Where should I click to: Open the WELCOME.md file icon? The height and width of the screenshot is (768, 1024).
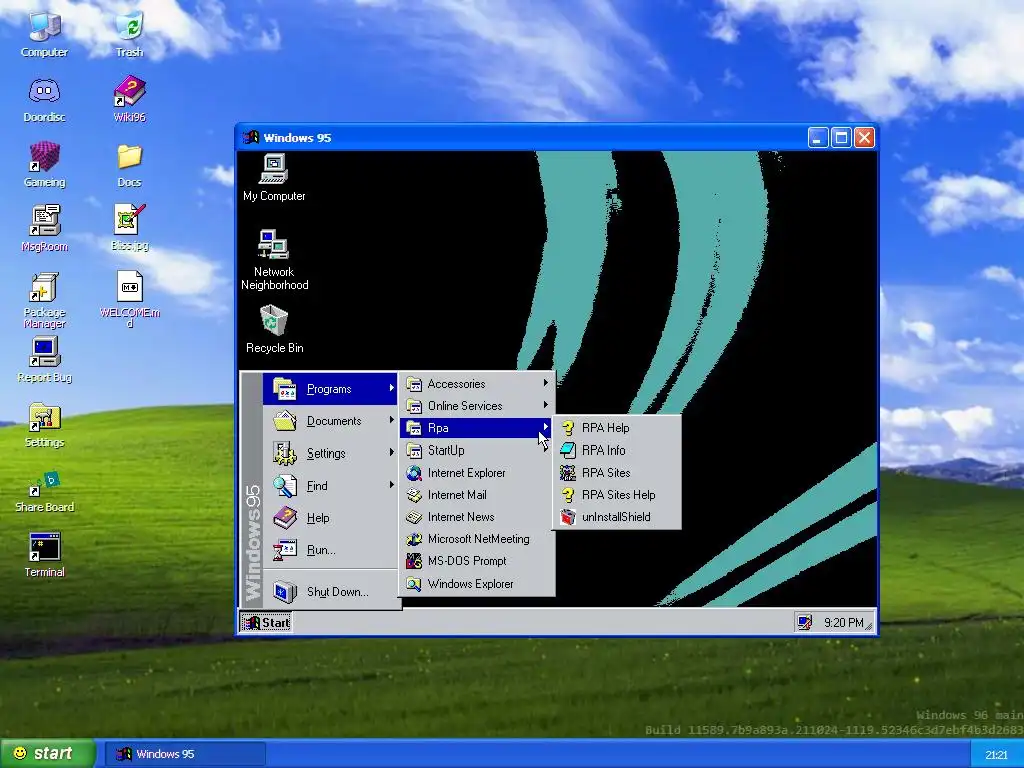tap(129, 300)
